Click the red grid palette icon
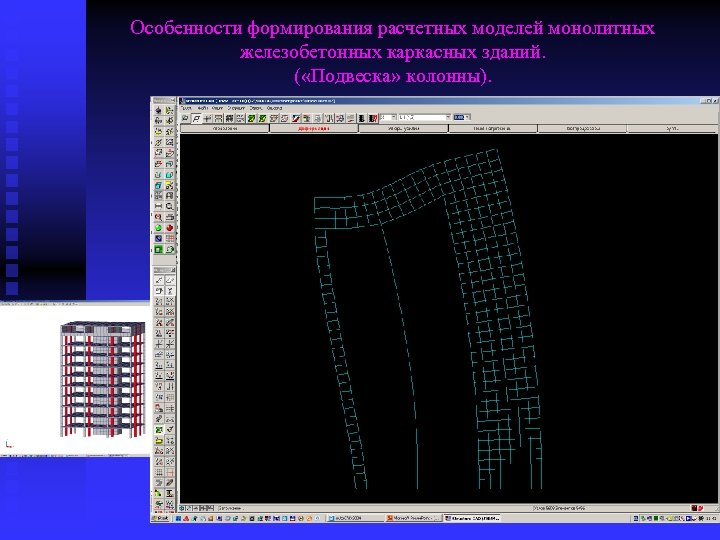The height and width of the screenshot is (540, 720). [x=170, y=238]
